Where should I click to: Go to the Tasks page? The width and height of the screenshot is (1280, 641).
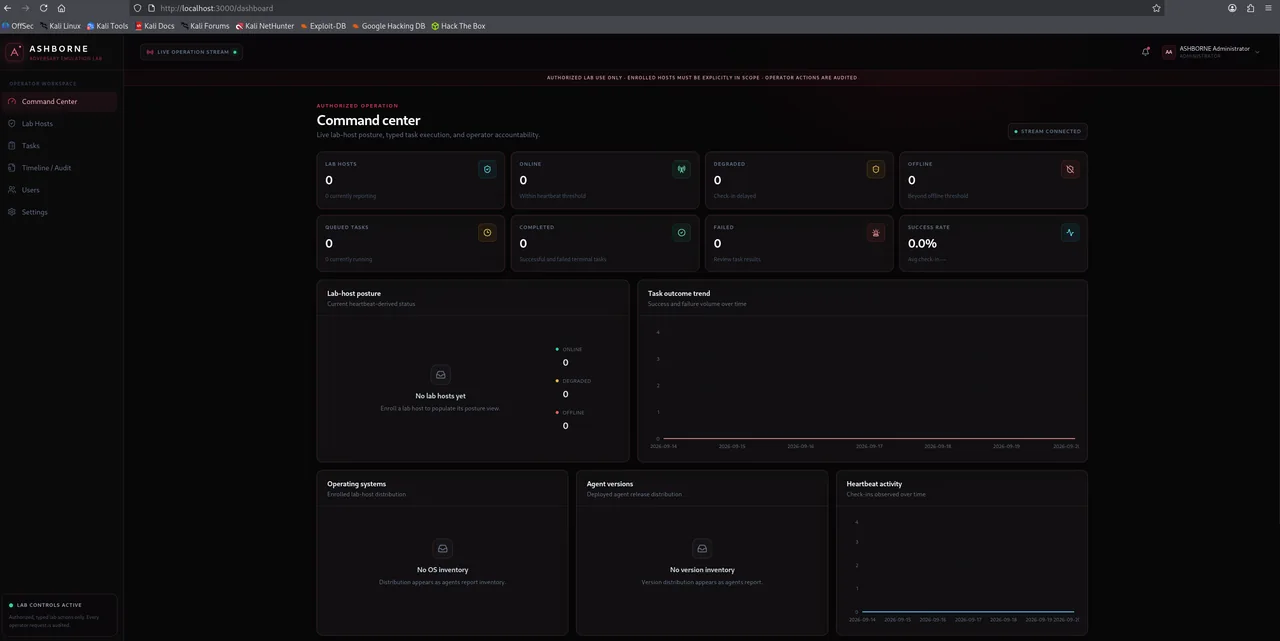[60, 145]
